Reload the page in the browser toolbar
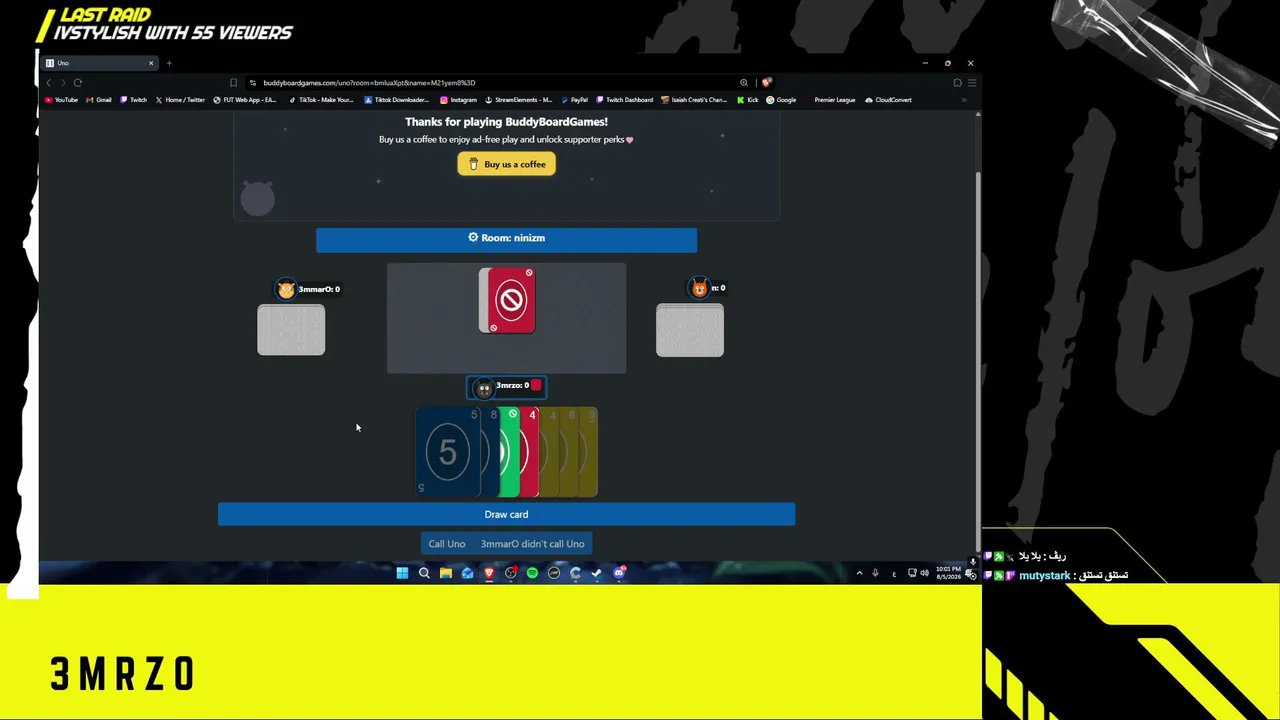 [x=78, y=83]
